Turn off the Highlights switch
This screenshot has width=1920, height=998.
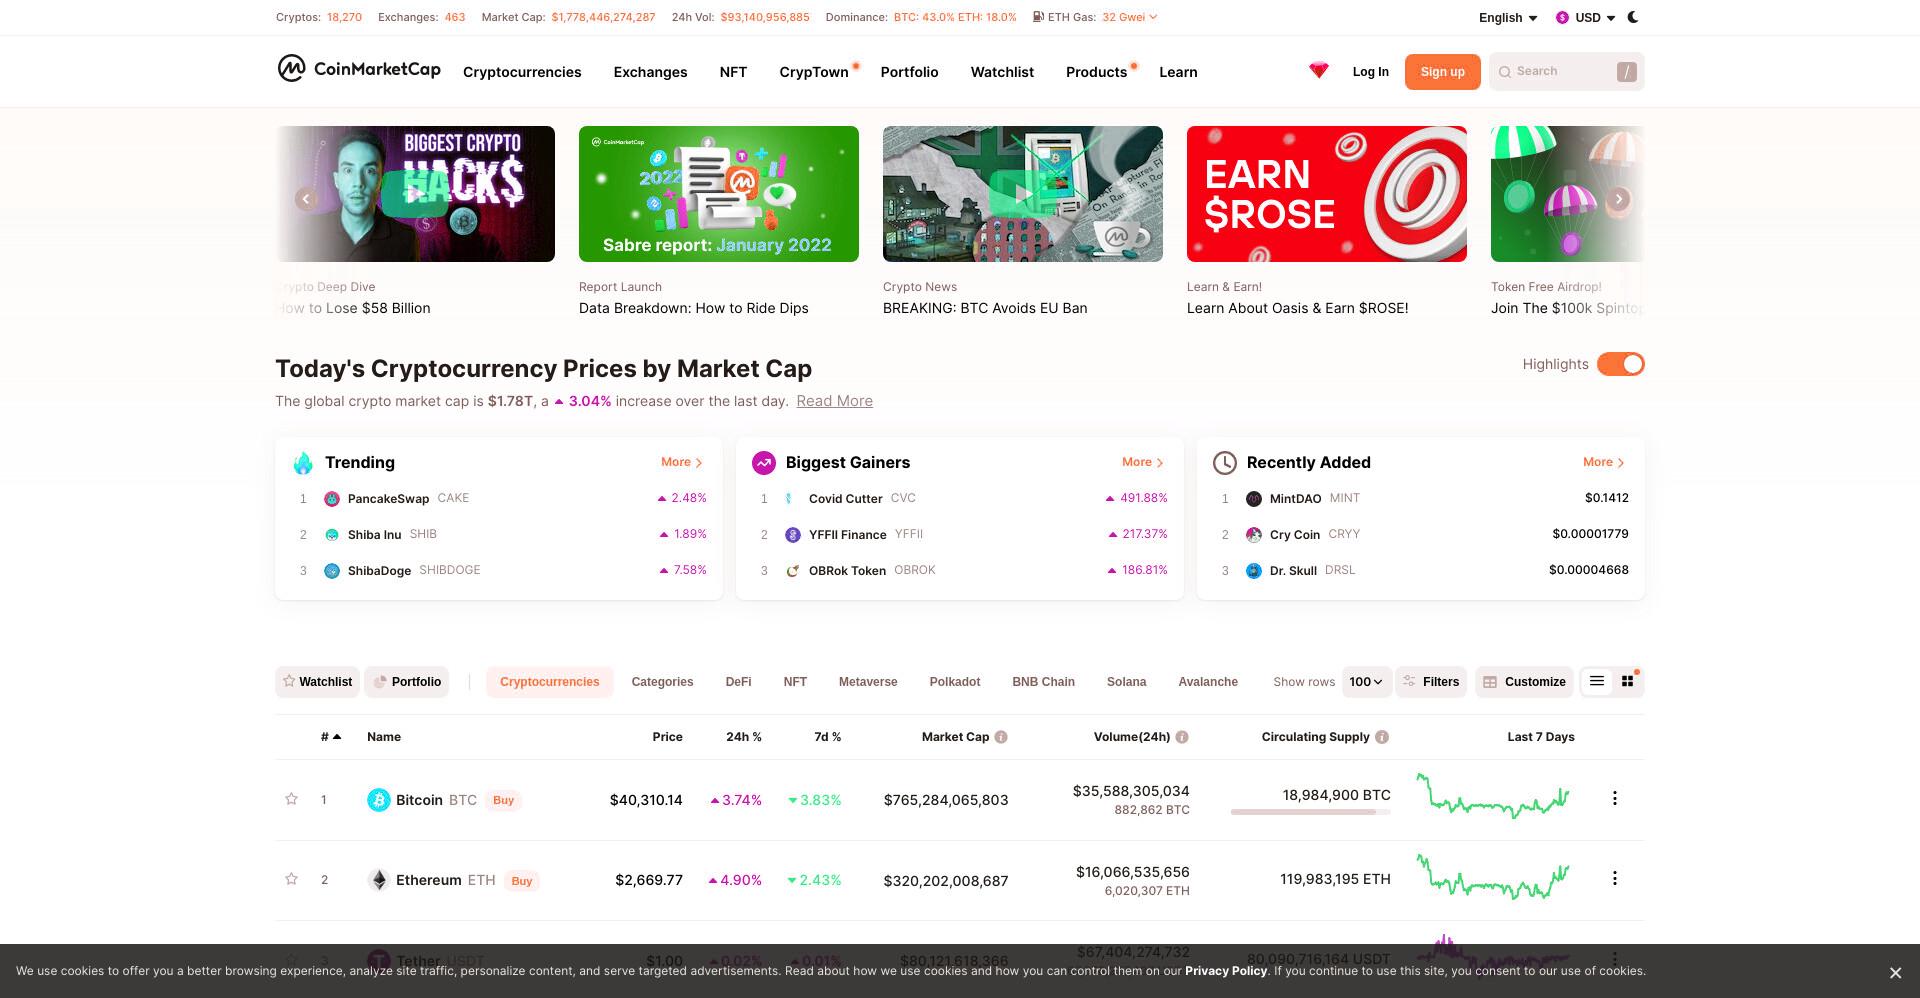[1620, 364]
